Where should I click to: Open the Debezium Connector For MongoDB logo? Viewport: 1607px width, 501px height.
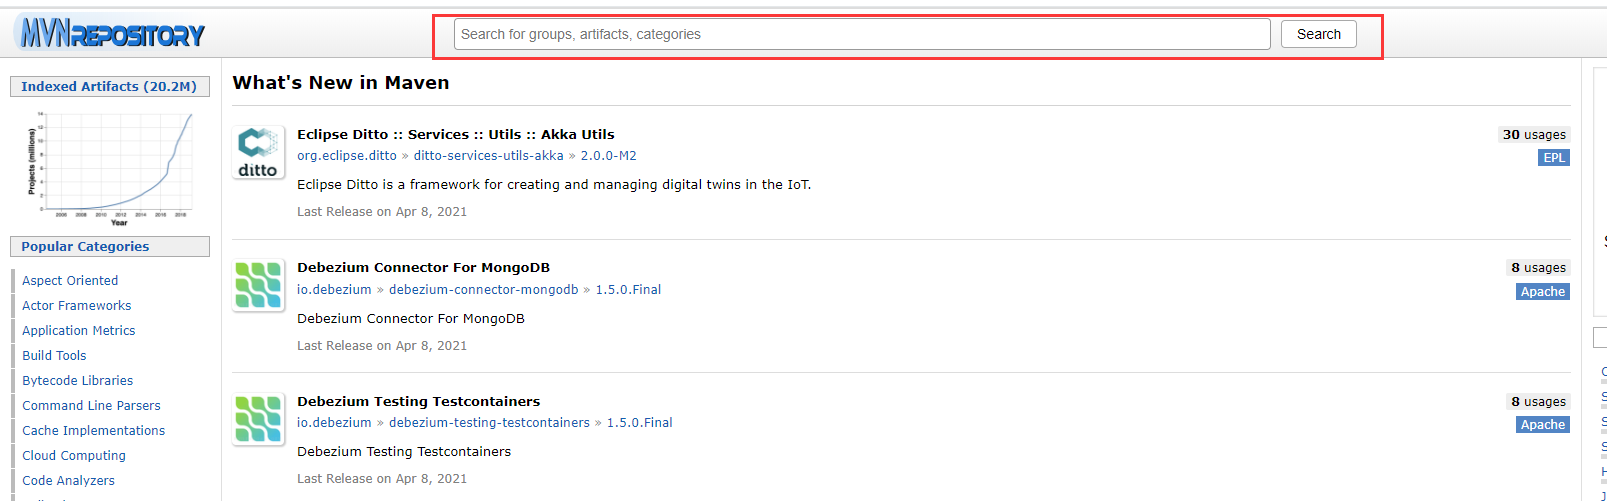point(258,285)
